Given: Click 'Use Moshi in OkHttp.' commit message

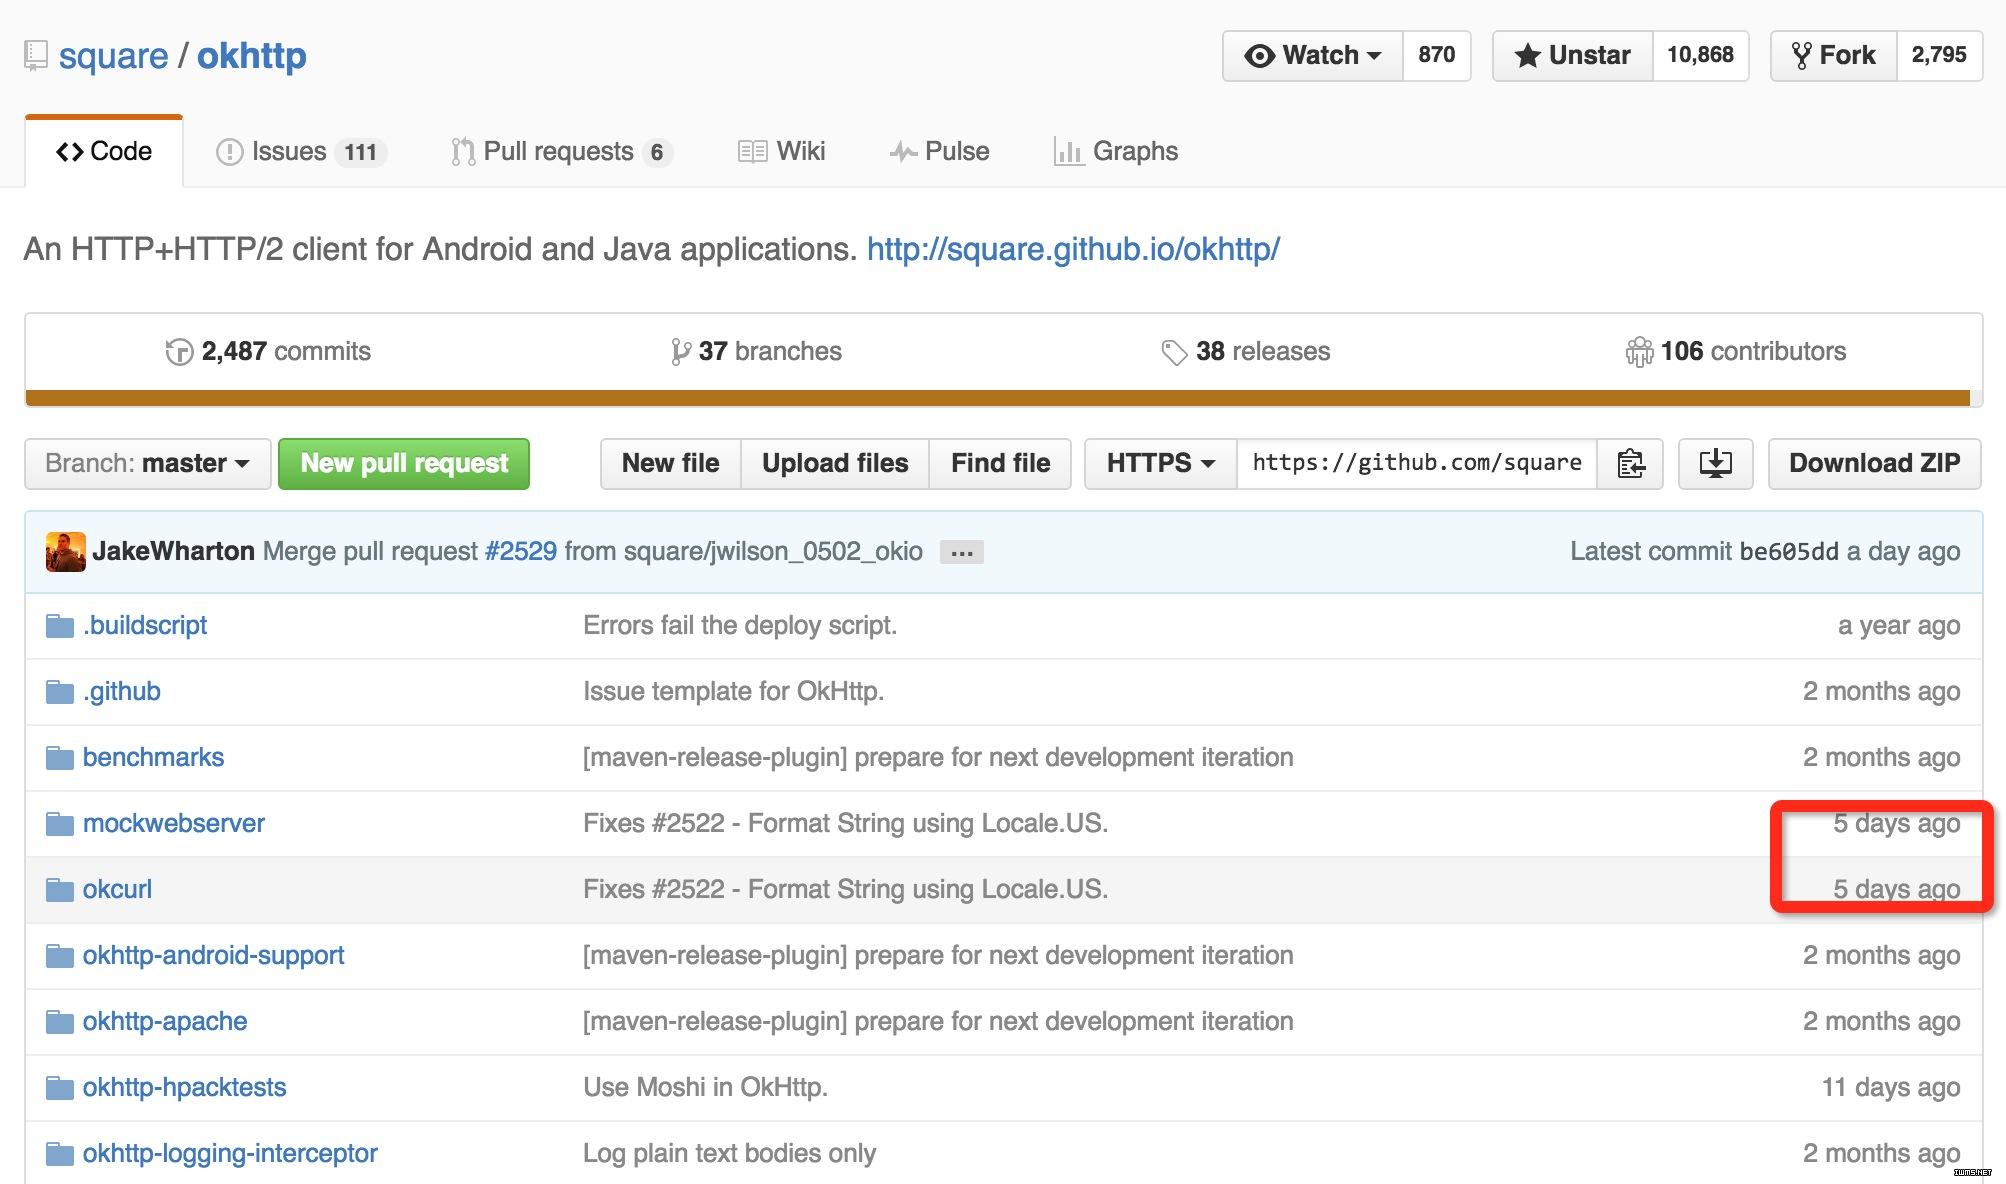Looking at the screenshot, I should click(706, 1088).
